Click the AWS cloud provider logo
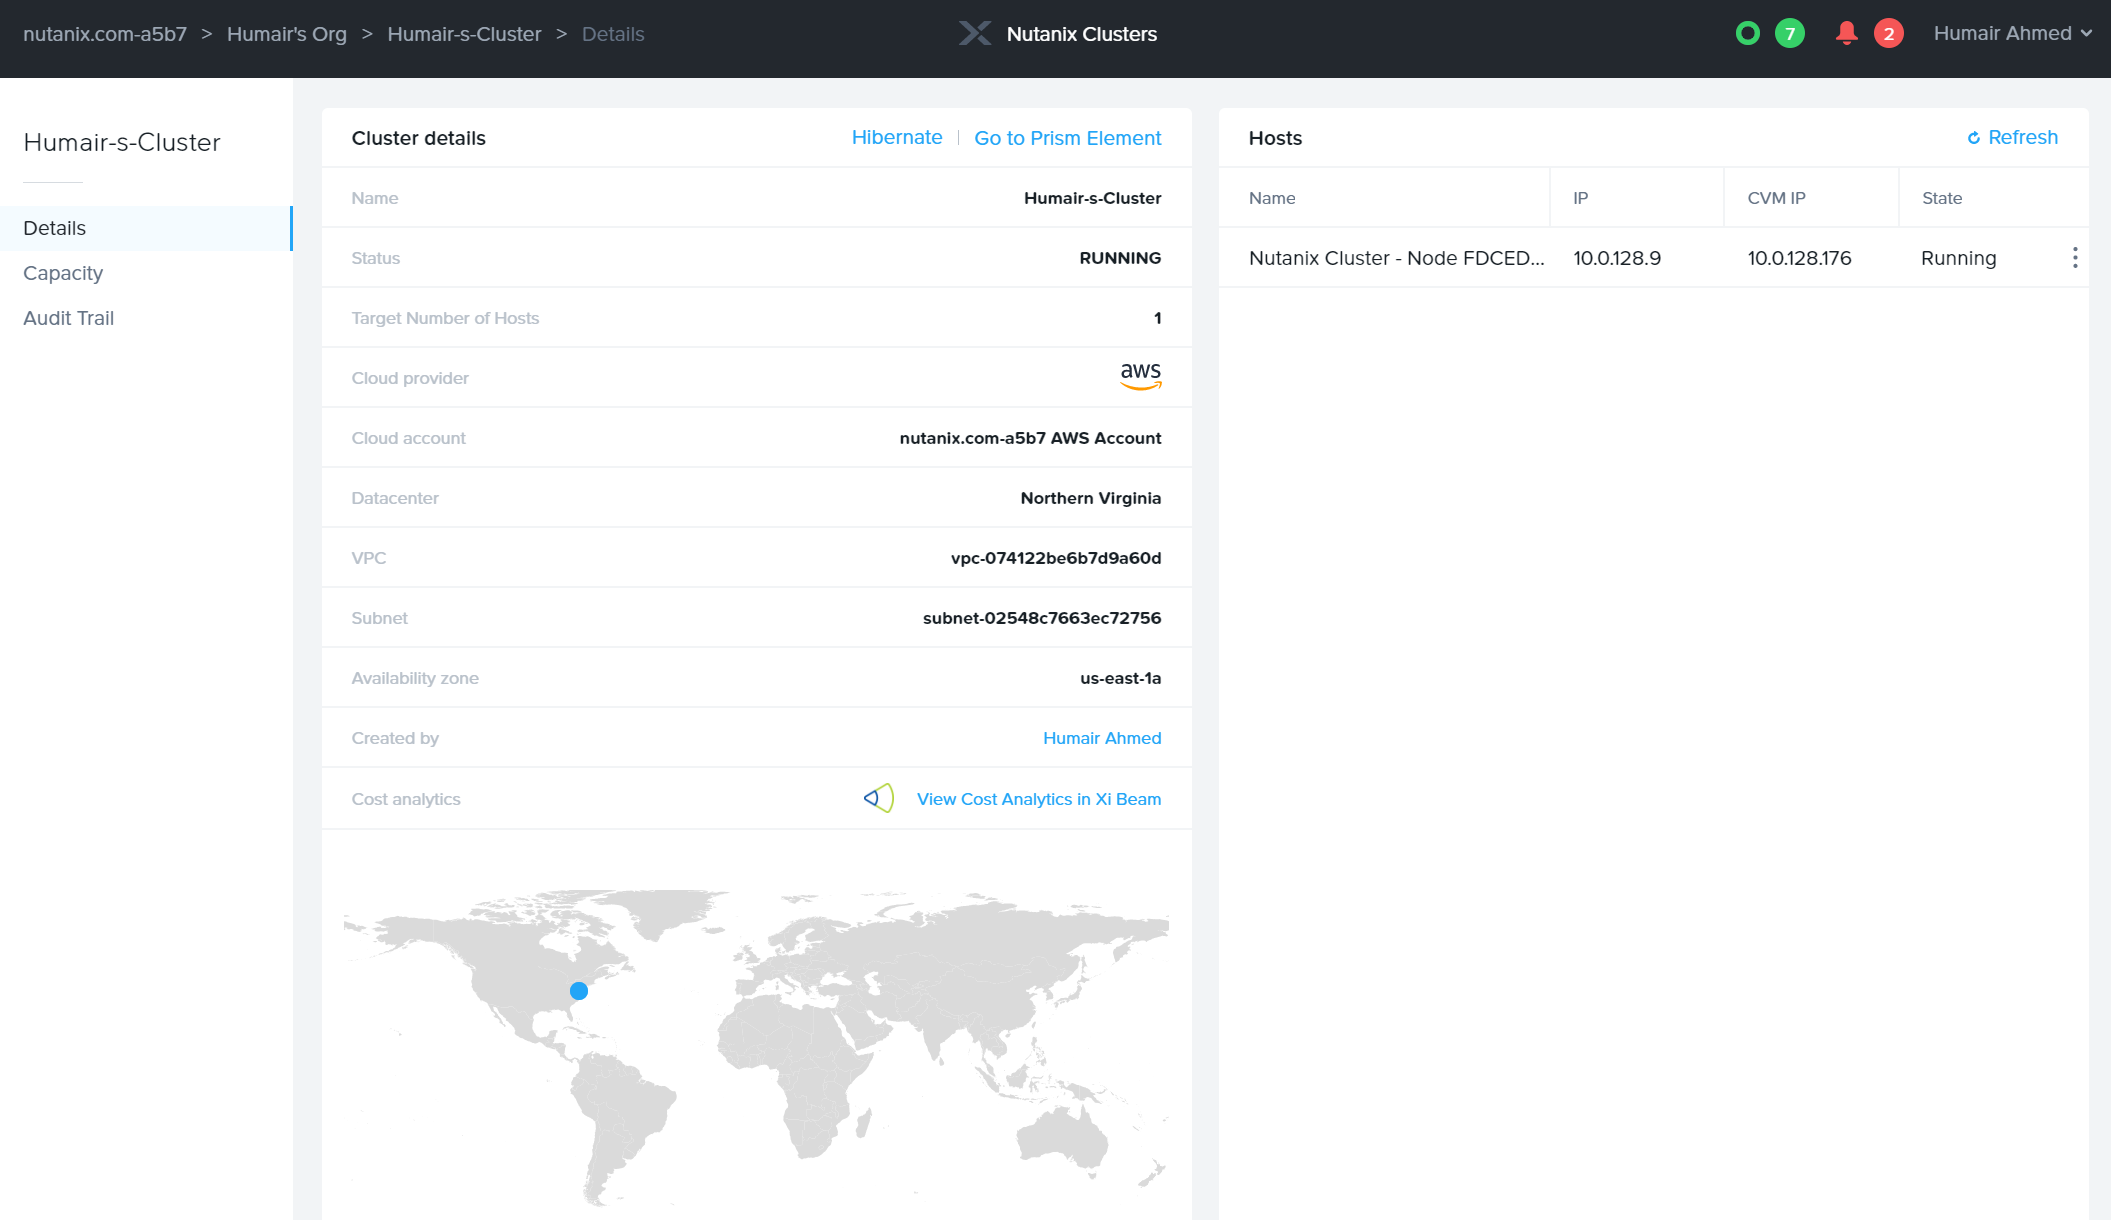Image resolution: width=2111 pixels, height=1220 pixels. (1140, 376)
